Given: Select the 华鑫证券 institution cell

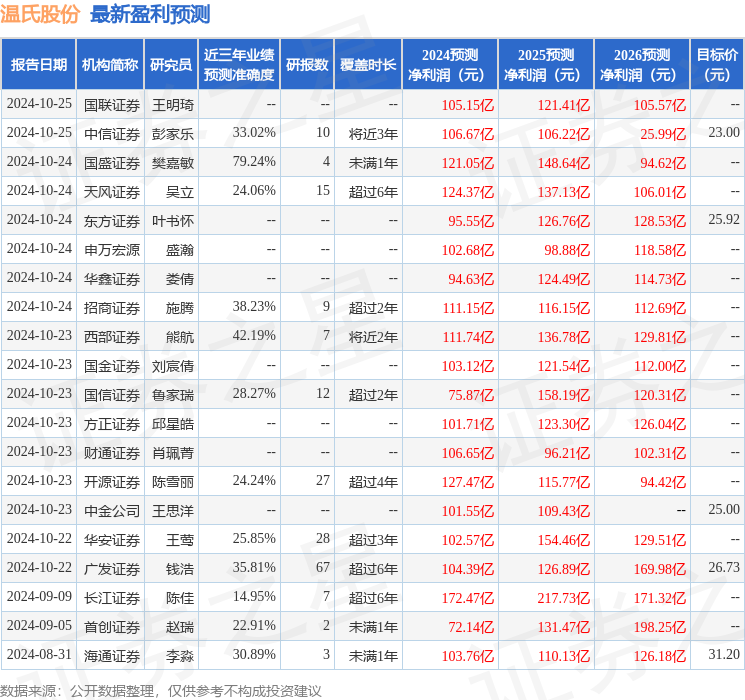Looking at the screenshot, I should click(112, 279).
